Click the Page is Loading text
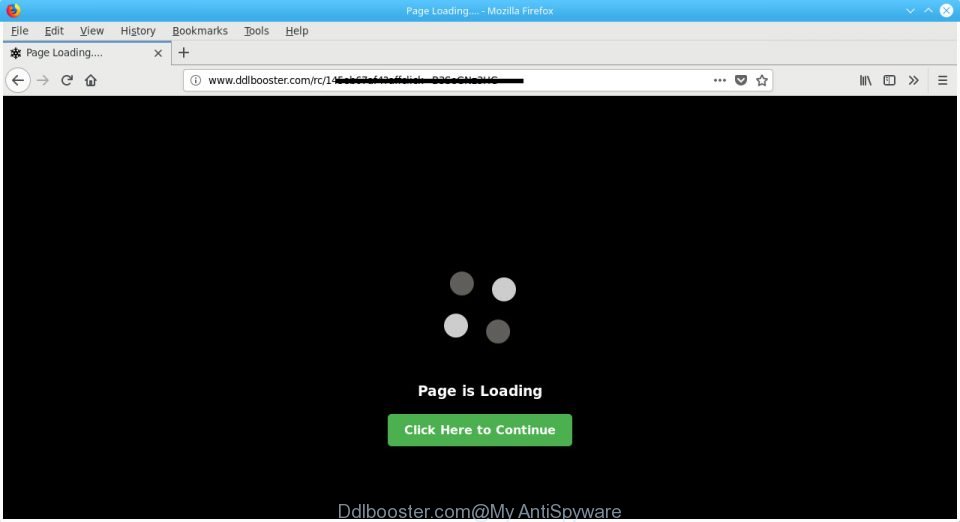The width and height of the screenshot is (960, 522). click(x=479, y=390)
